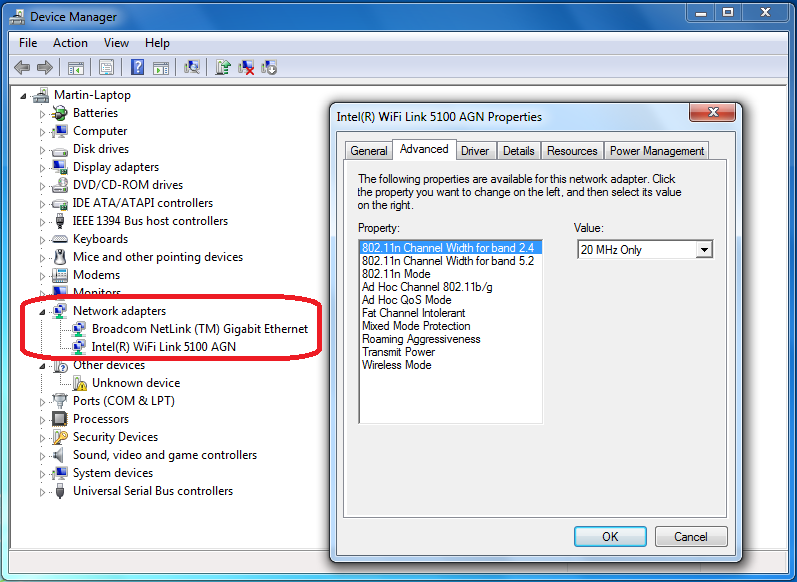Expand the Display adapters node

43,167
